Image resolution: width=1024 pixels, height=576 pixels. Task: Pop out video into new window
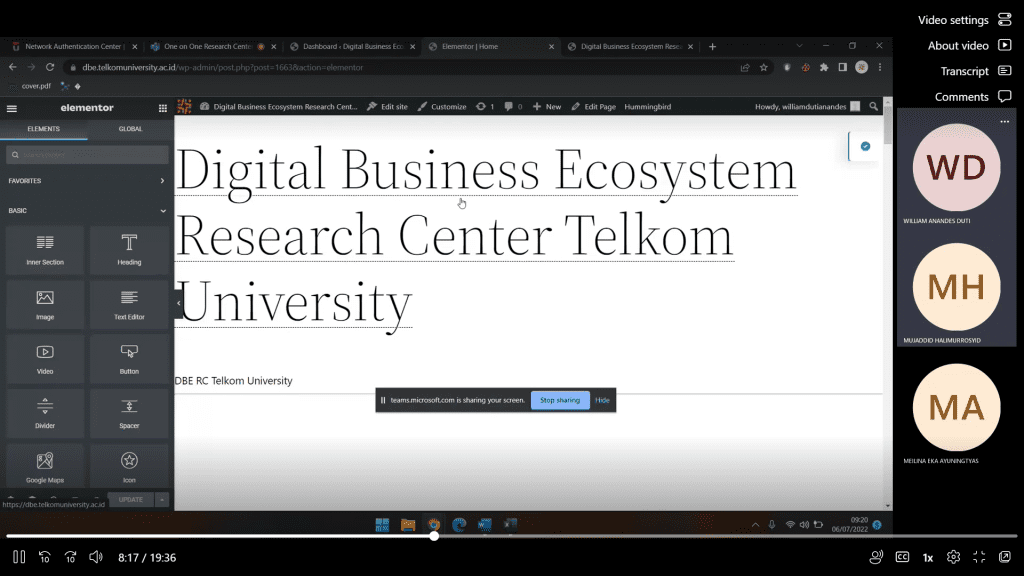pos(1004,557)
